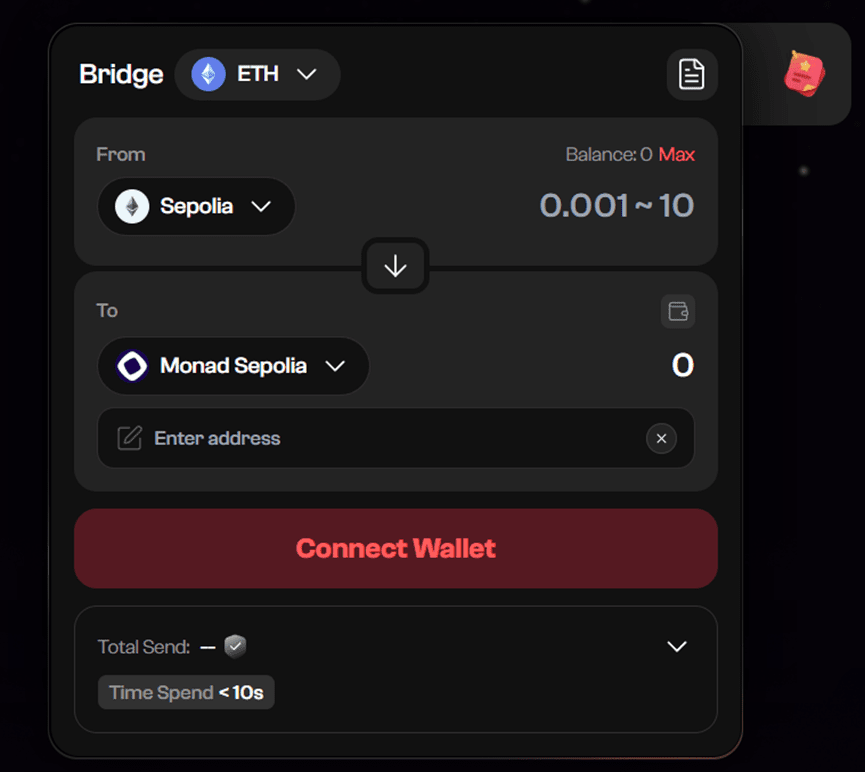
Task: Click the Ethereum ETH token logo
Action: [x=209, y=74]
